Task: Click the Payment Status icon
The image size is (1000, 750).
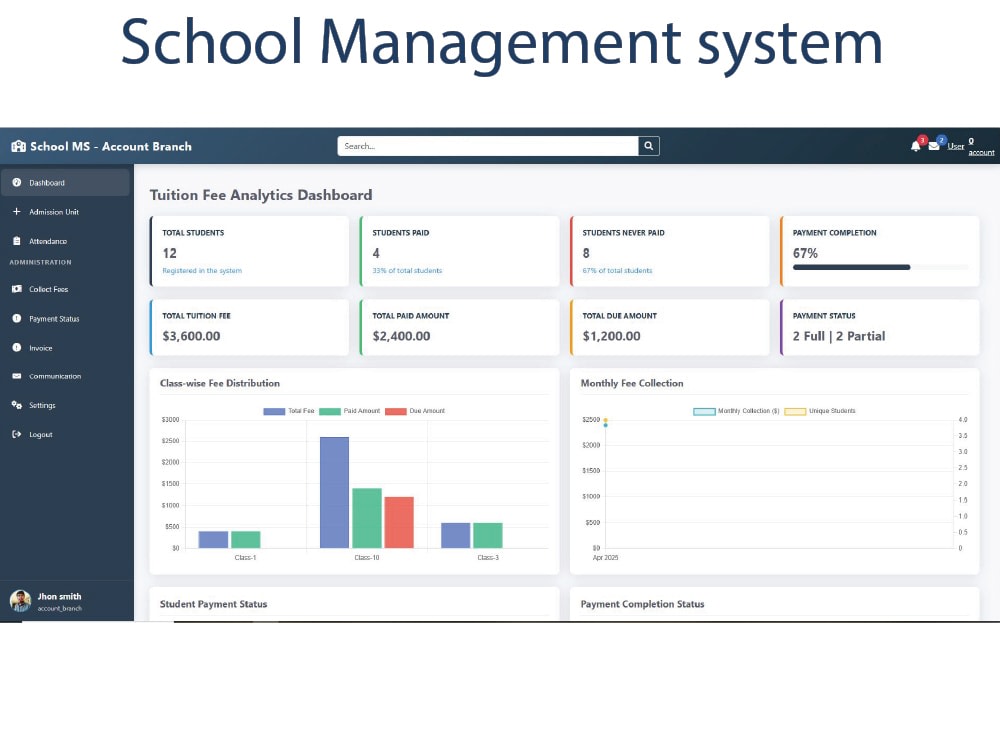Action: (17, 318)
